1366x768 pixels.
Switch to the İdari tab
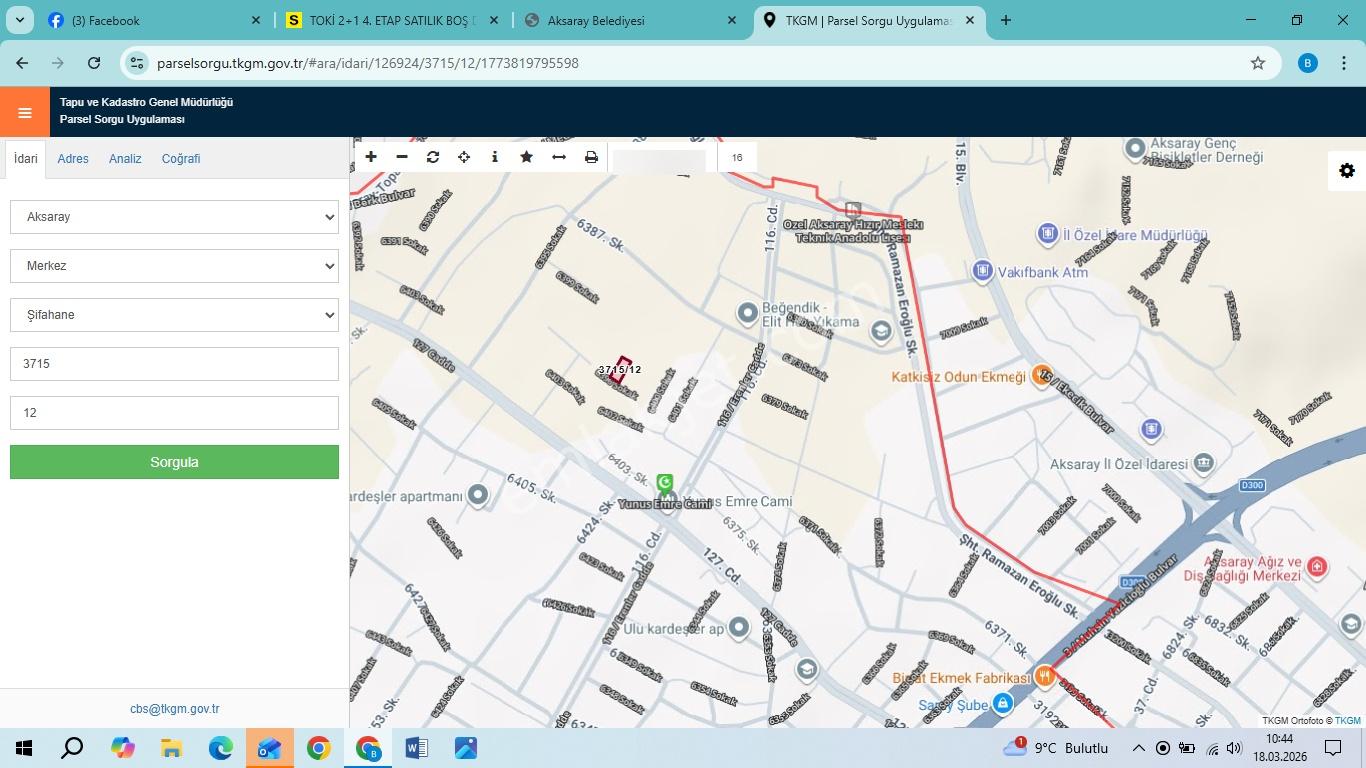[26, 159]
